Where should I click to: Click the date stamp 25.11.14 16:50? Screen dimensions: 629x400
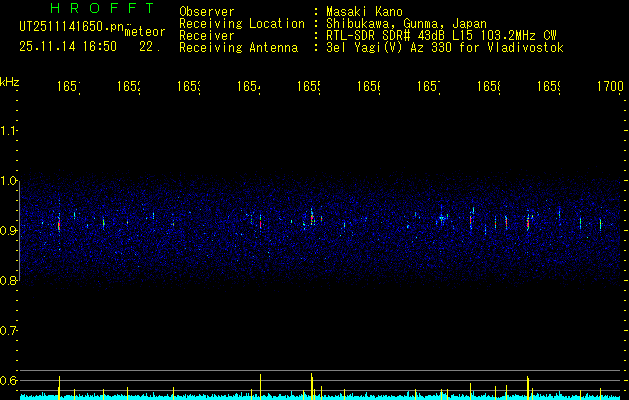pyautogui.click(x=68, y=47)
